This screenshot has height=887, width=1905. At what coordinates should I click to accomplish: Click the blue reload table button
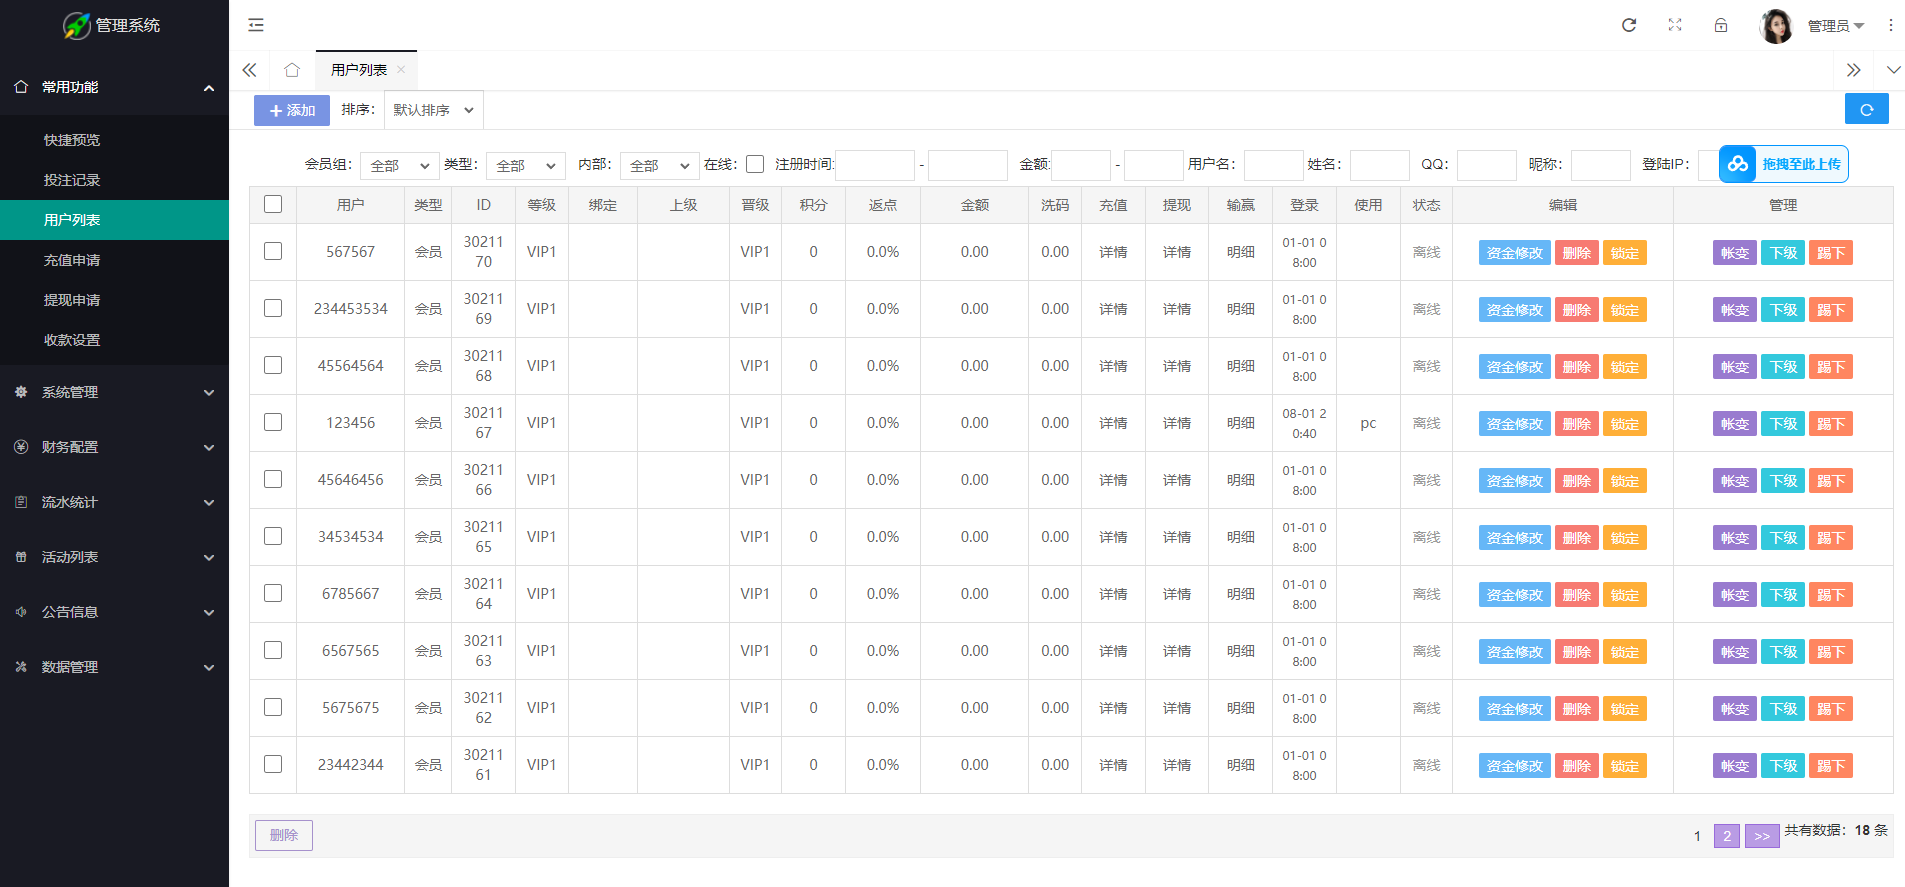pos(1866,109)
